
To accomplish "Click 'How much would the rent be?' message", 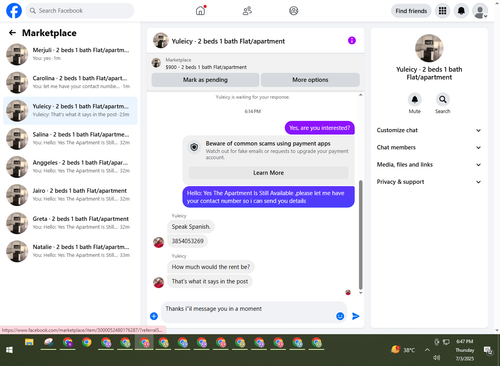I will pyautogui.click(x=211, y=267).
